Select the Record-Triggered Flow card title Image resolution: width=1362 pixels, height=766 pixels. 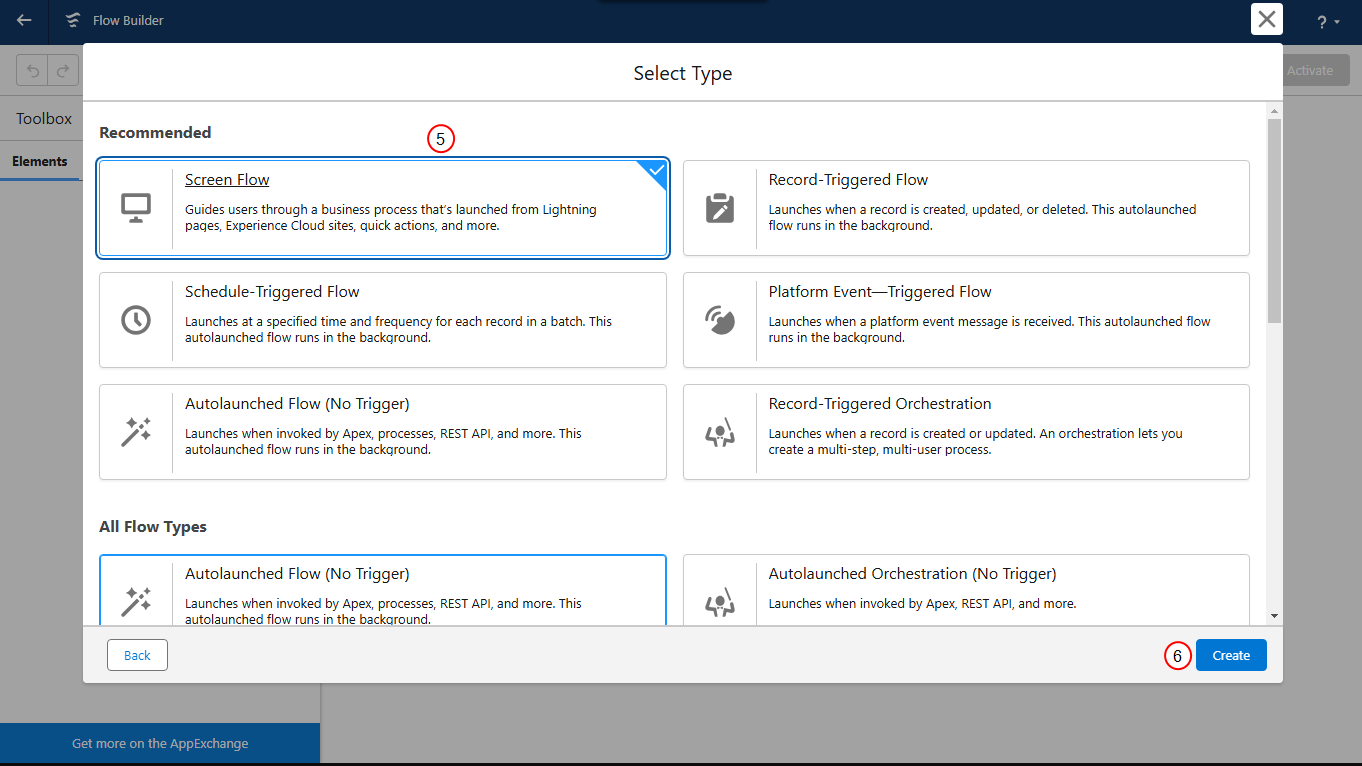pyautogui.click(x=848, y=180)
